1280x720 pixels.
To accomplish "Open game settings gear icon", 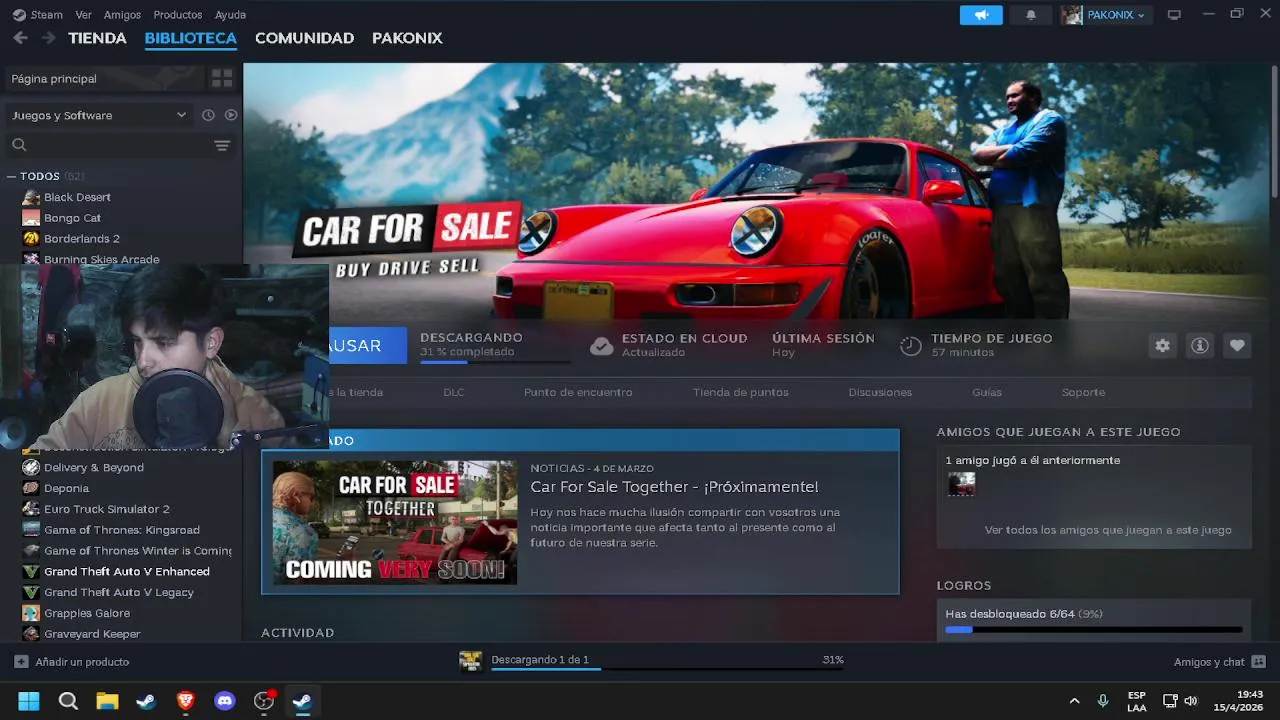I will tap(1162, 345).
